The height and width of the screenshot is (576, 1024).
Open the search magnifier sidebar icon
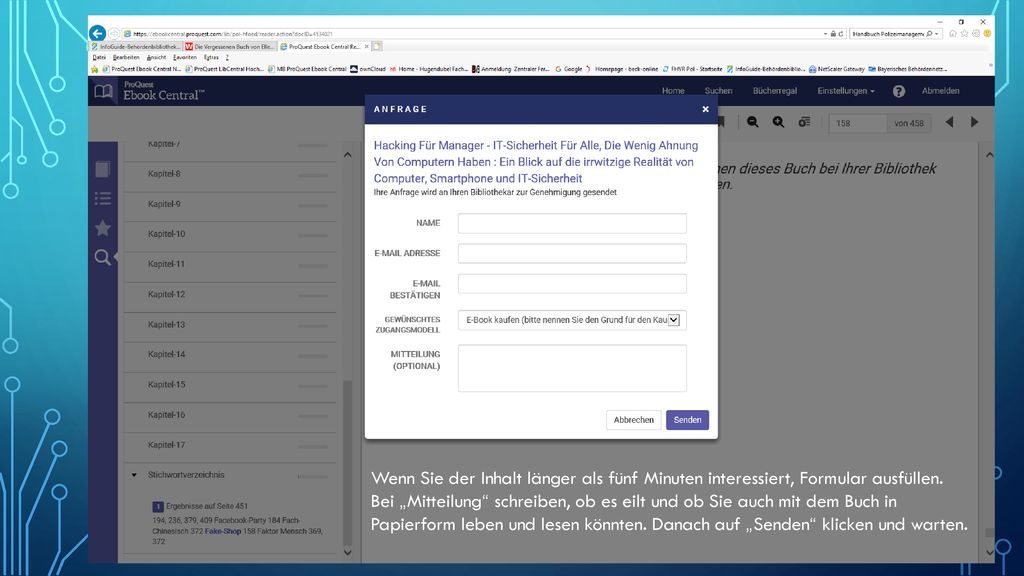point(103,257)
